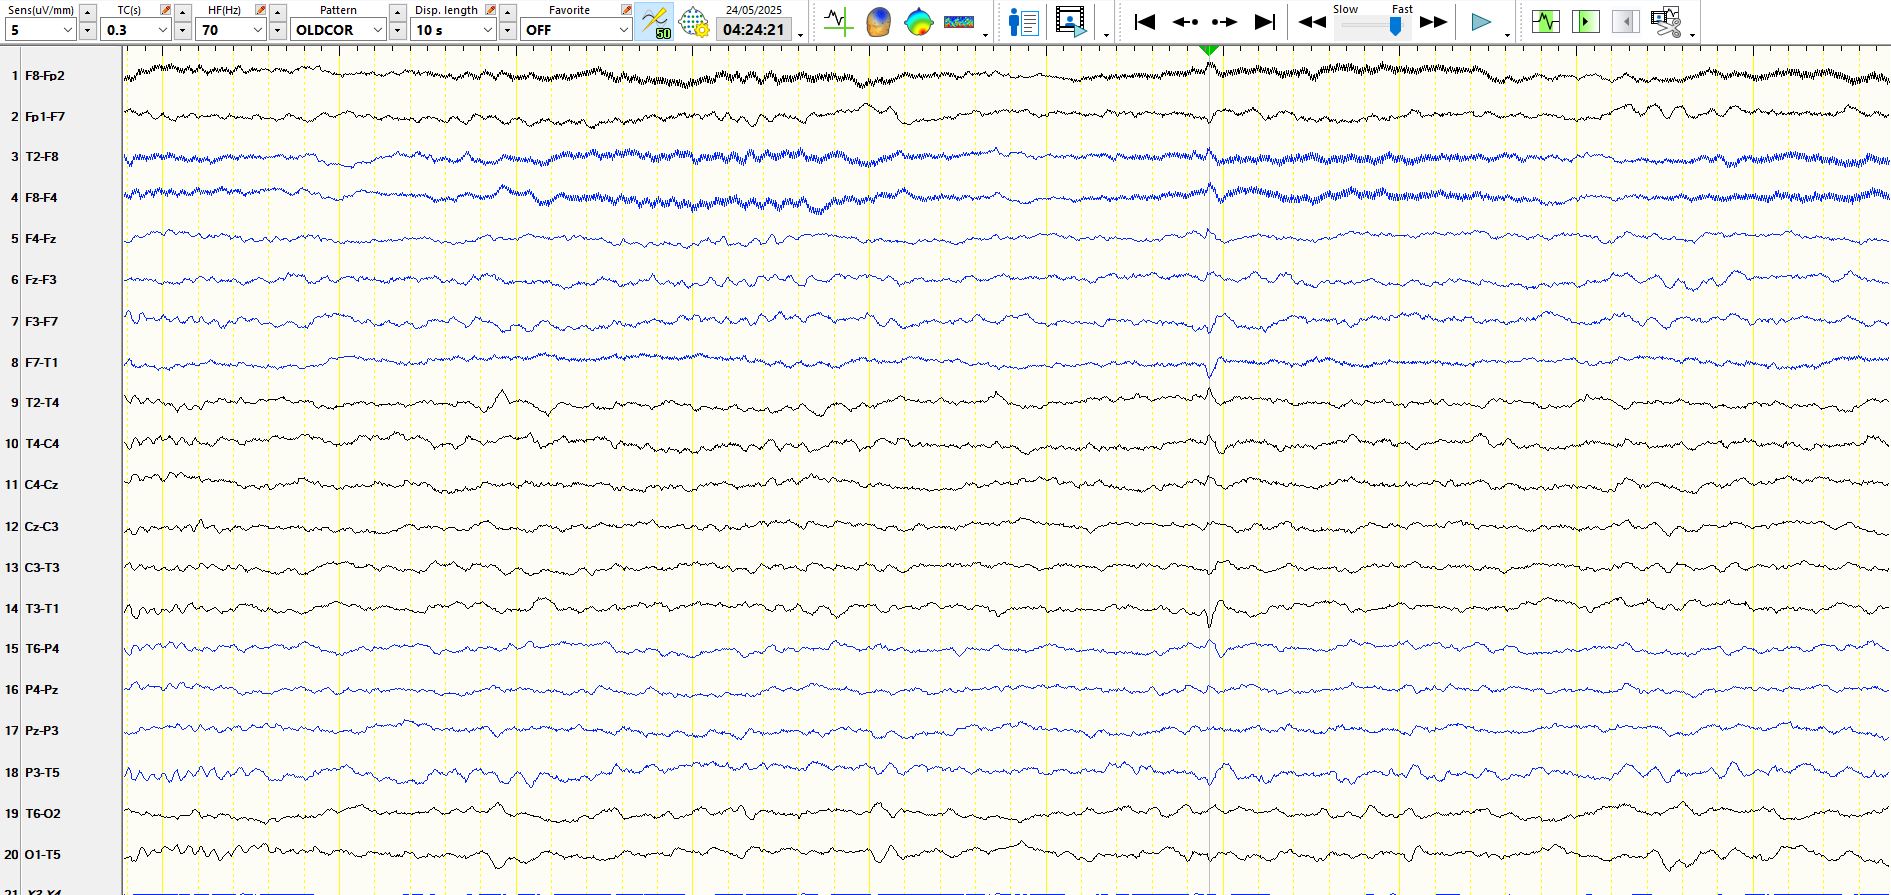Click the Disp. length down stepper arrow
The width and height of the screenshot is (1891, 895).
pyautogui.click(x=508, y=30)
